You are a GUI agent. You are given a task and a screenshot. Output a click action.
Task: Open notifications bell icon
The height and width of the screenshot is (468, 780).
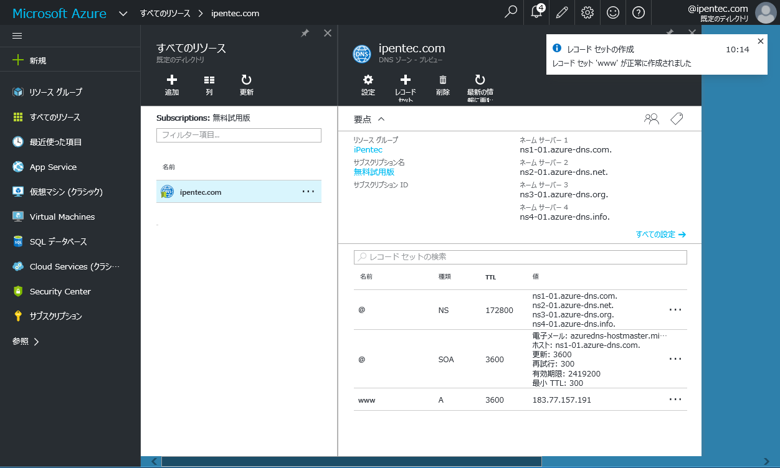(537, 11)
